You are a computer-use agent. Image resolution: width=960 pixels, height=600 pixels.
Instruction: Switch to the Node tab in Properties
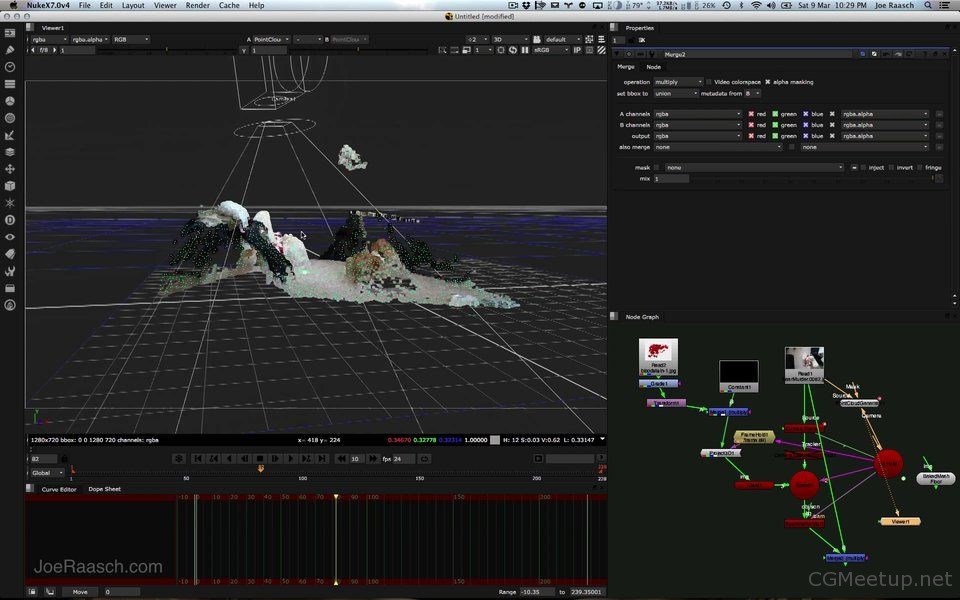tap(653, 67)
